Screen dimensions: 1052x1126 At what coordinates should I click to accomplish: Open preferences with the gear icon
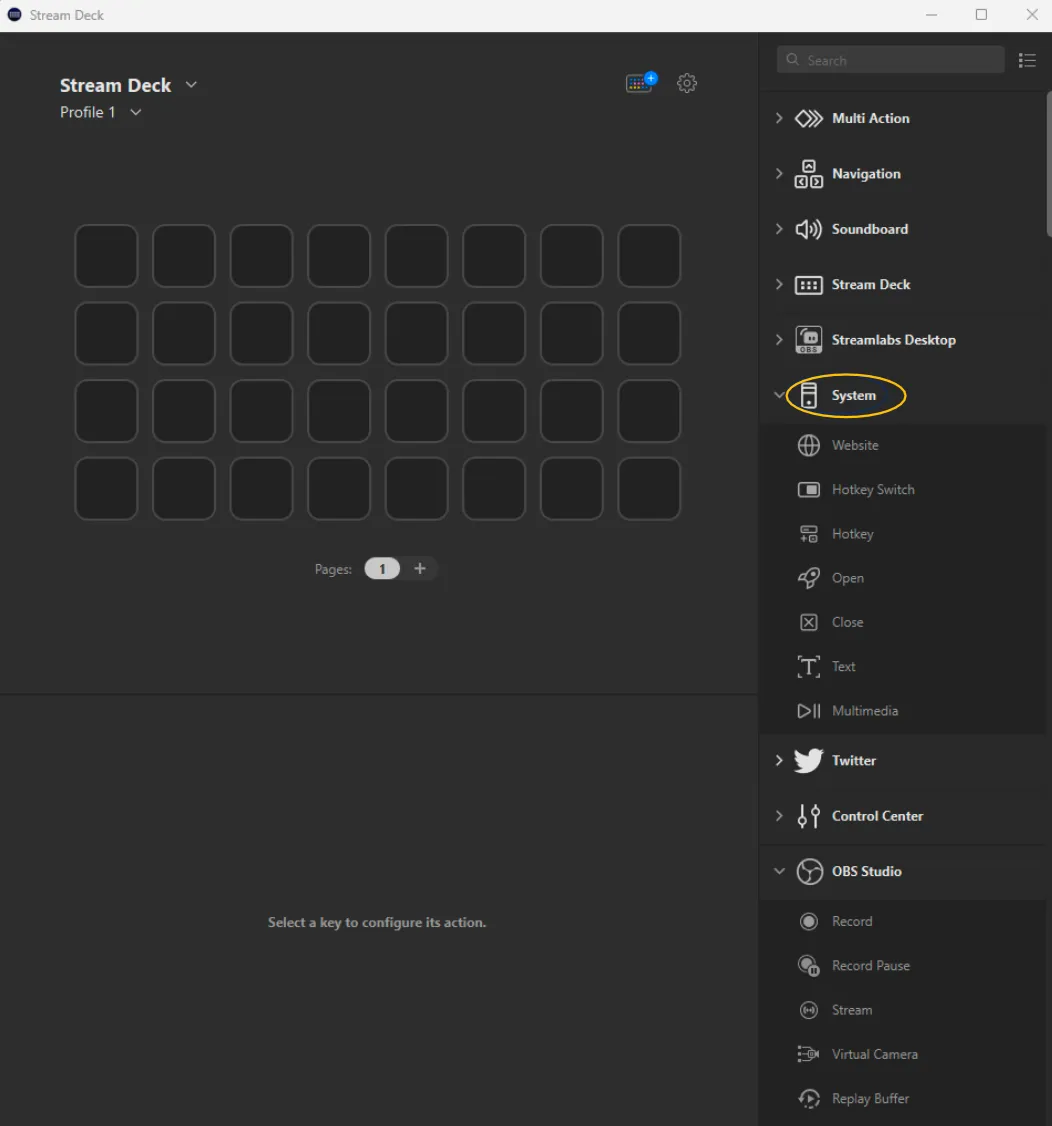click(687, 83)
